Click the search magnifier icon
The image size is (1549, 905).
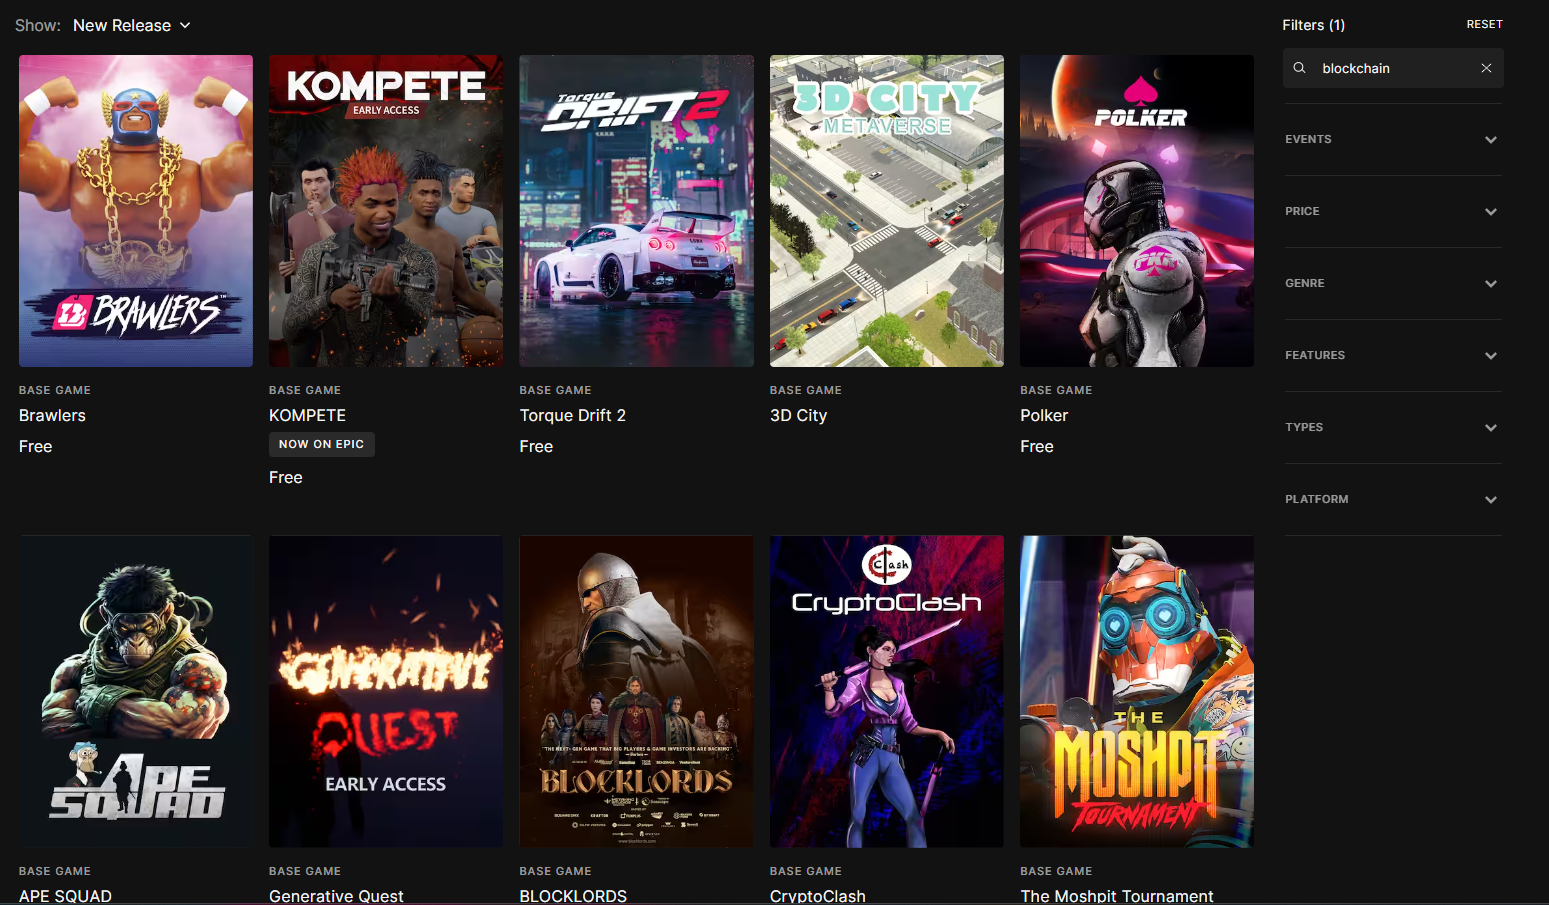tap(1300, 68)
